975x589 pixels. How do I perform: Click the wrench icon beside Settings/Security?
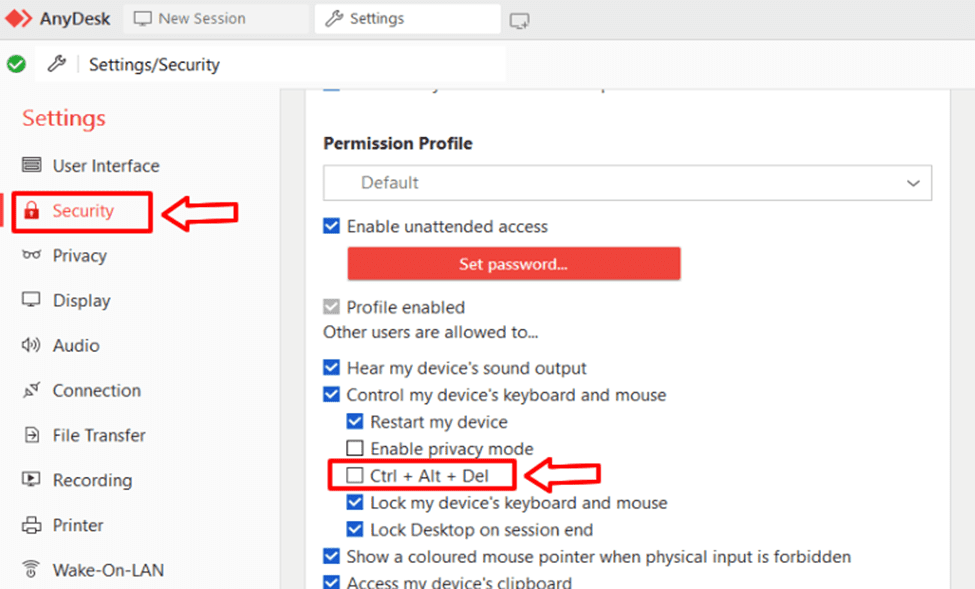click(x=57, y=64)
